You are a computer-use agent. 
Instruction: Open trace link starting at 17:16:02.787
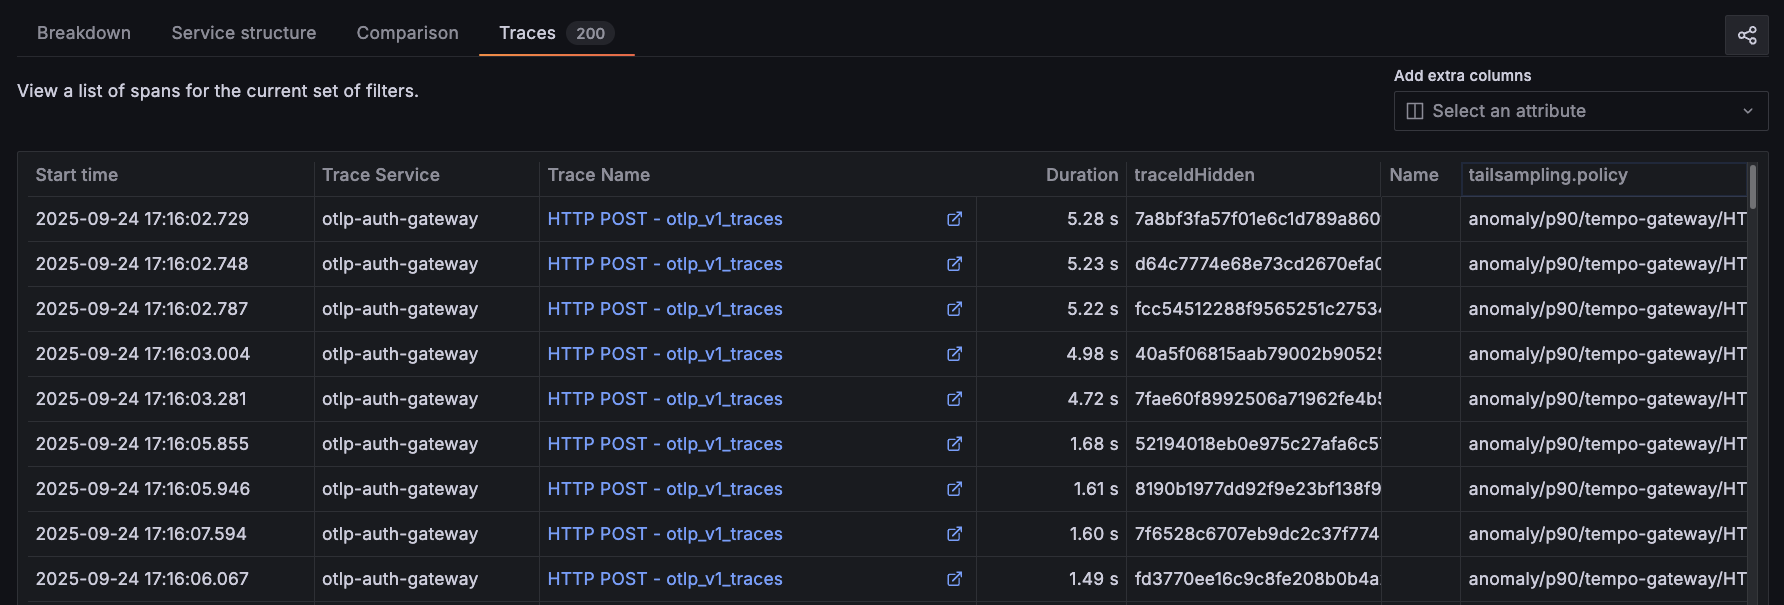click(664, 309)
